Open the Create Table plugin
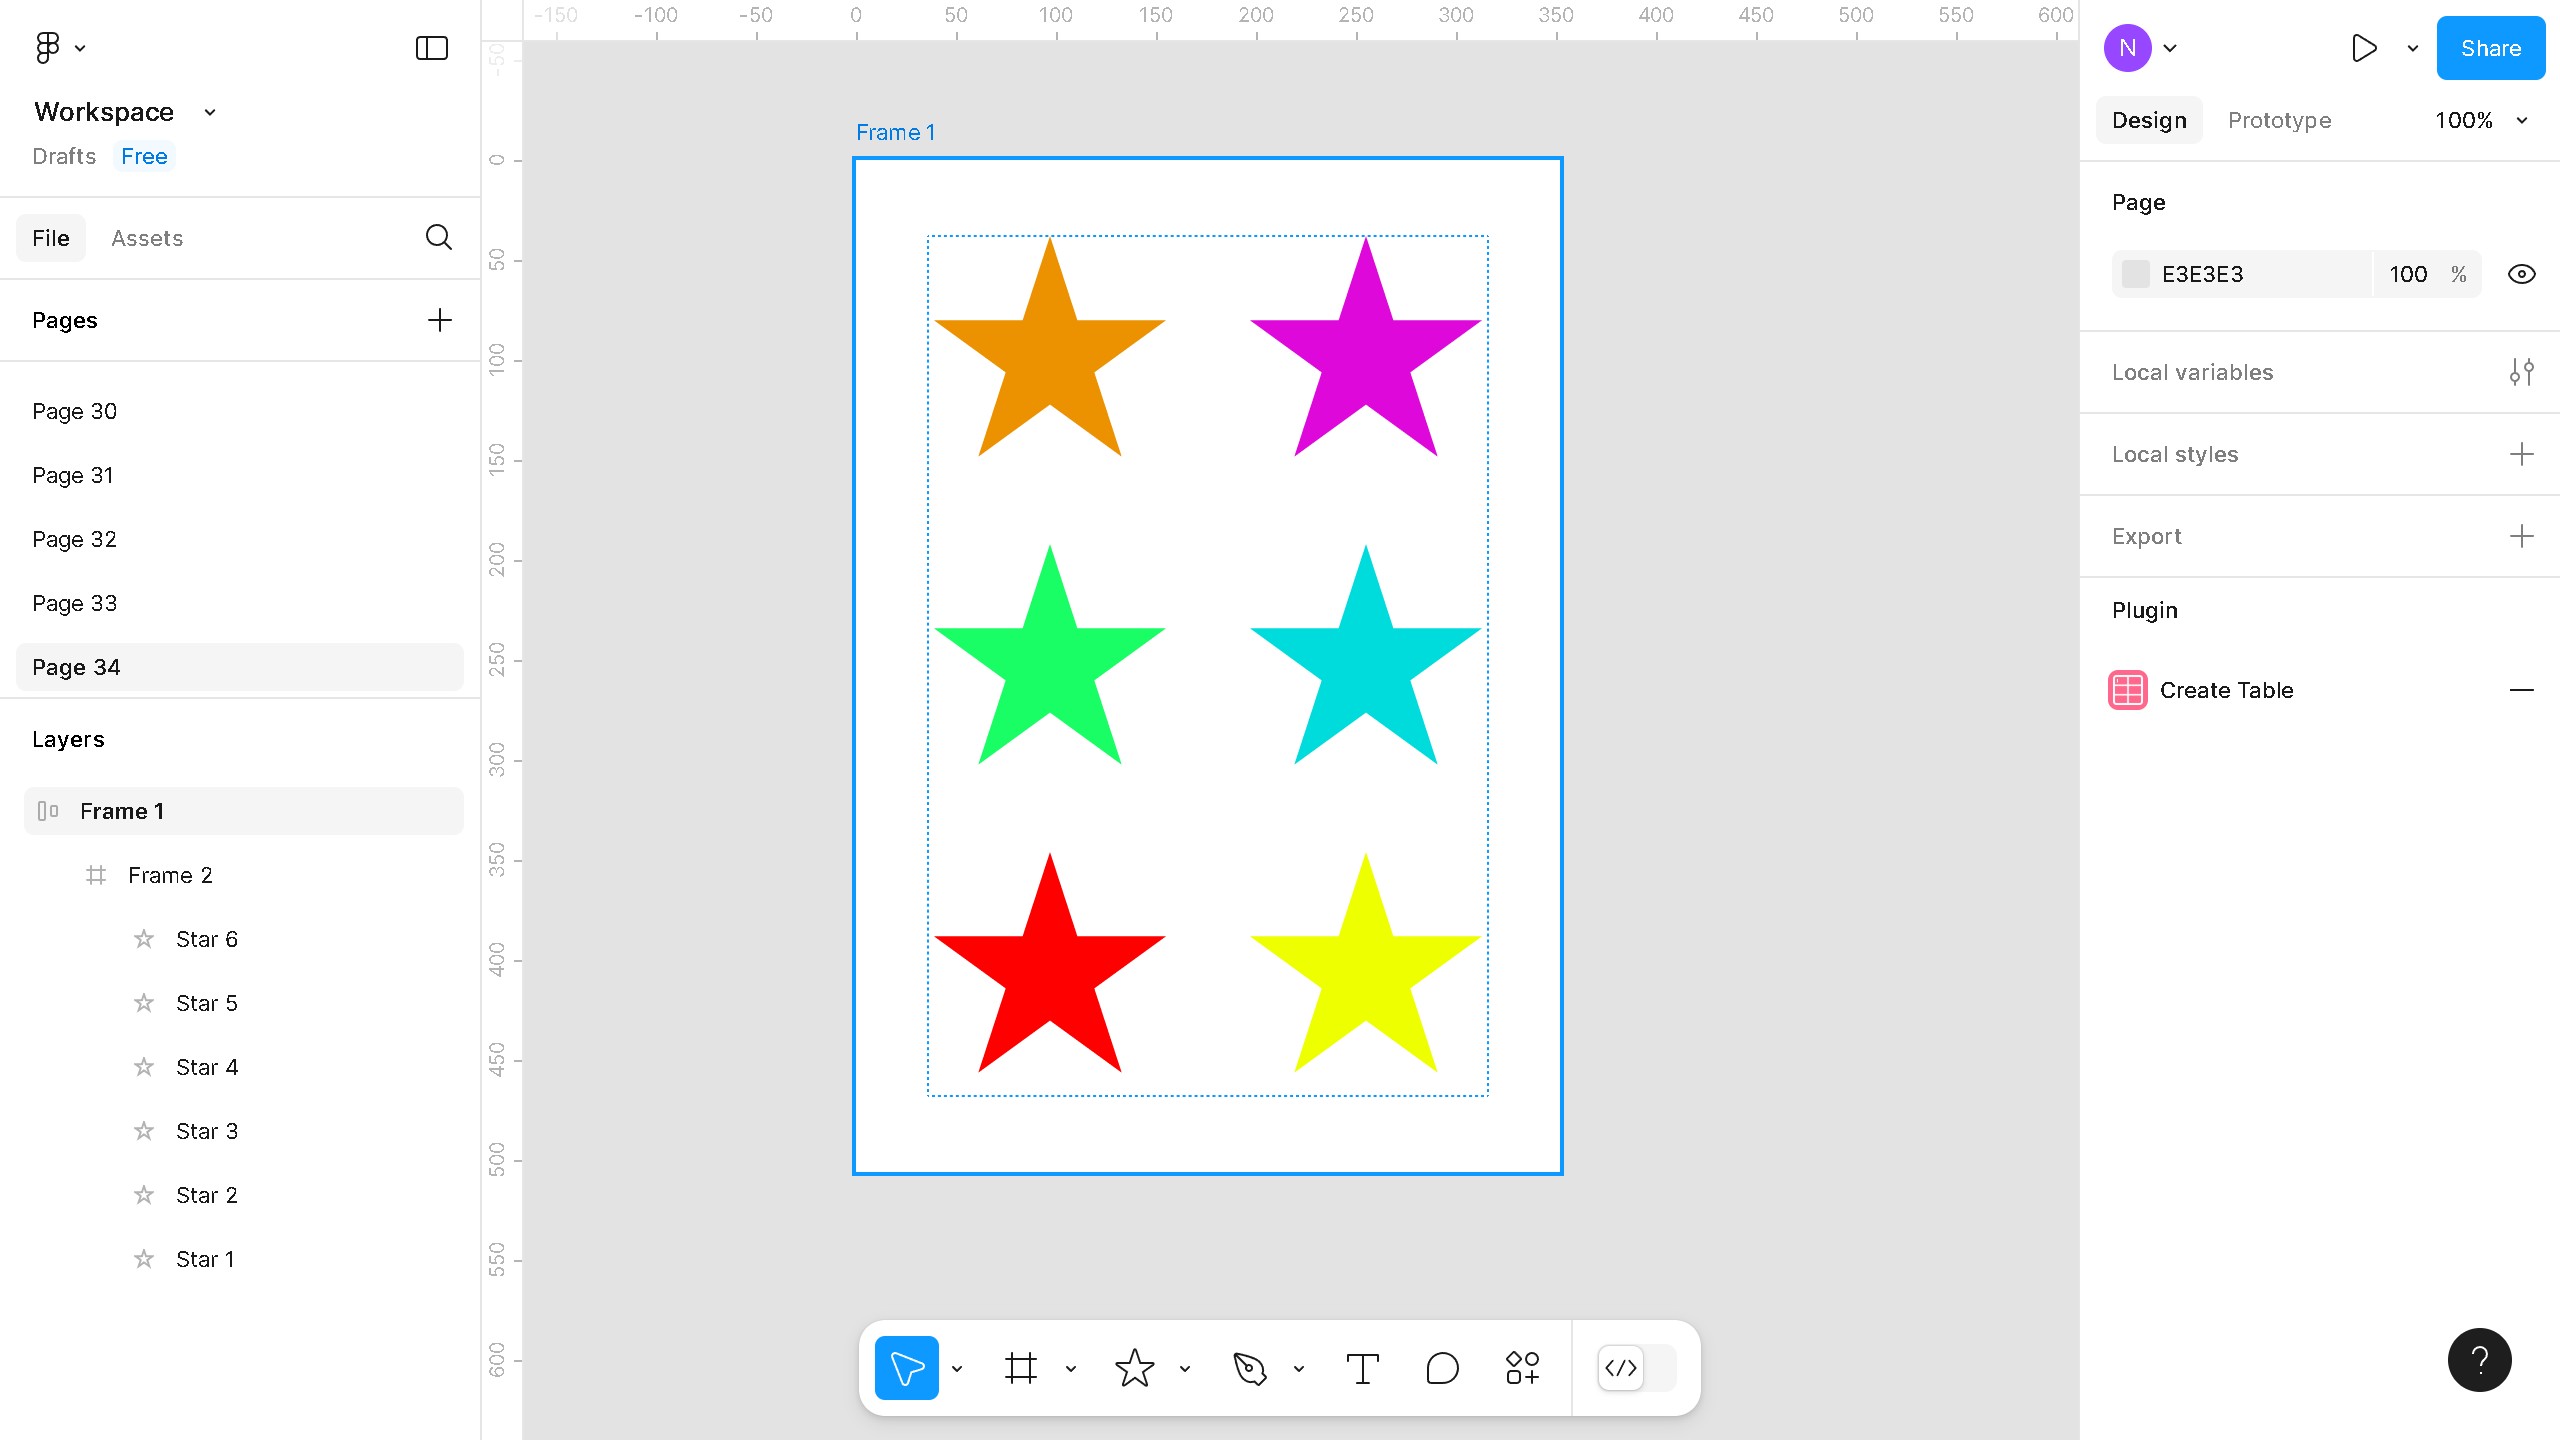Image resolution: width=2560 pixels, height=1440 pixels. pos(2226,690)
